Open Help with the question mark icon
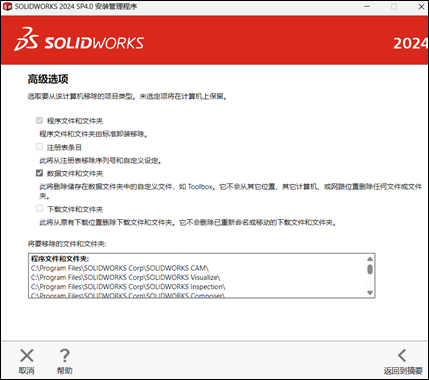 pyautogui.click(x=65, y=356)
